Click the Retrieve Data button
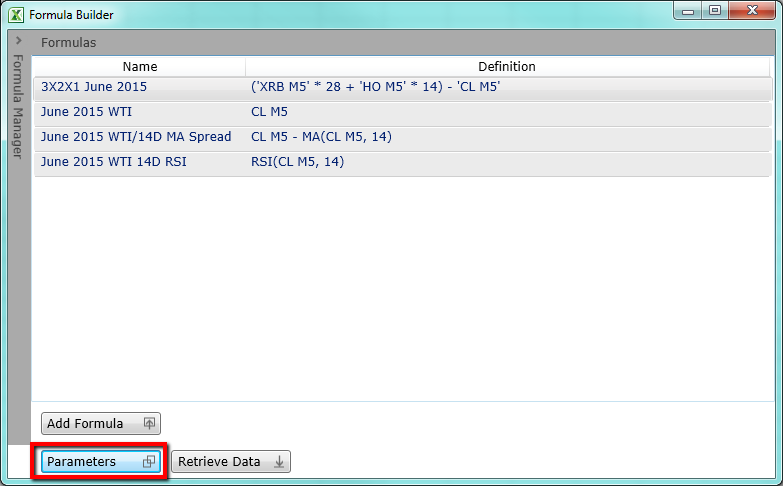The width and height of the screenshot is (783, 486). (x=231, y=461)
